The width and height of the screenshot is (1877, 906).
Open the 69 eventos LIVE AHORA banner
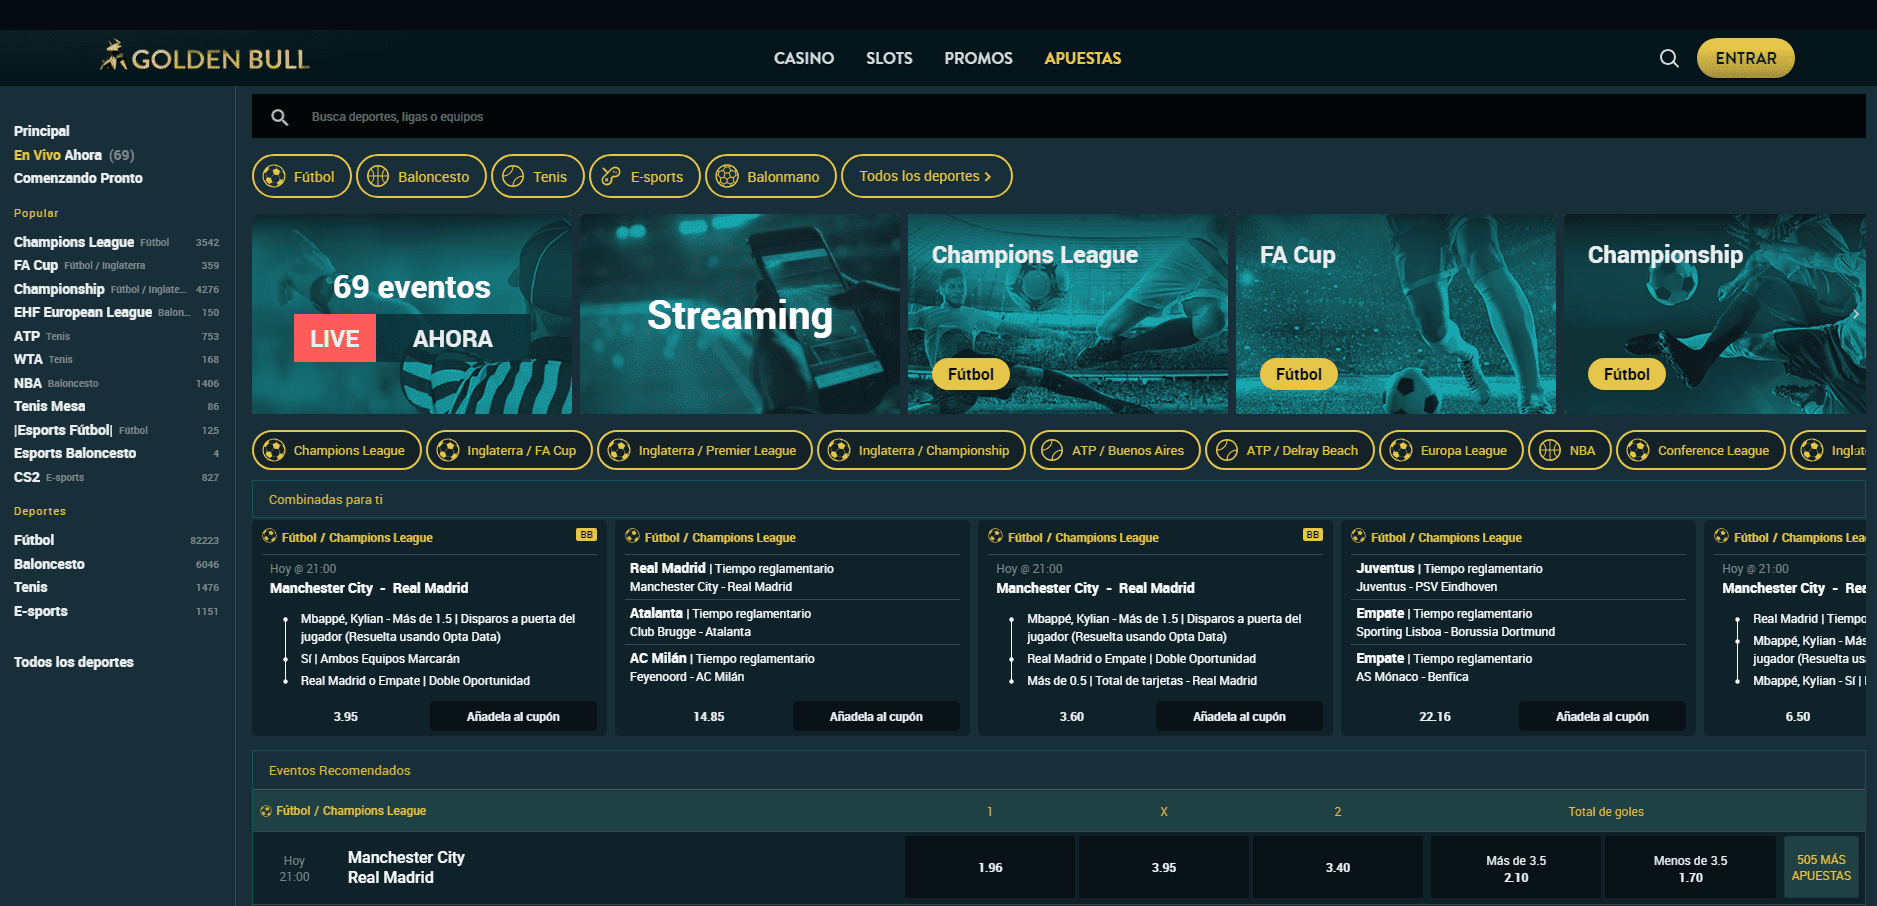click(412, 314)
